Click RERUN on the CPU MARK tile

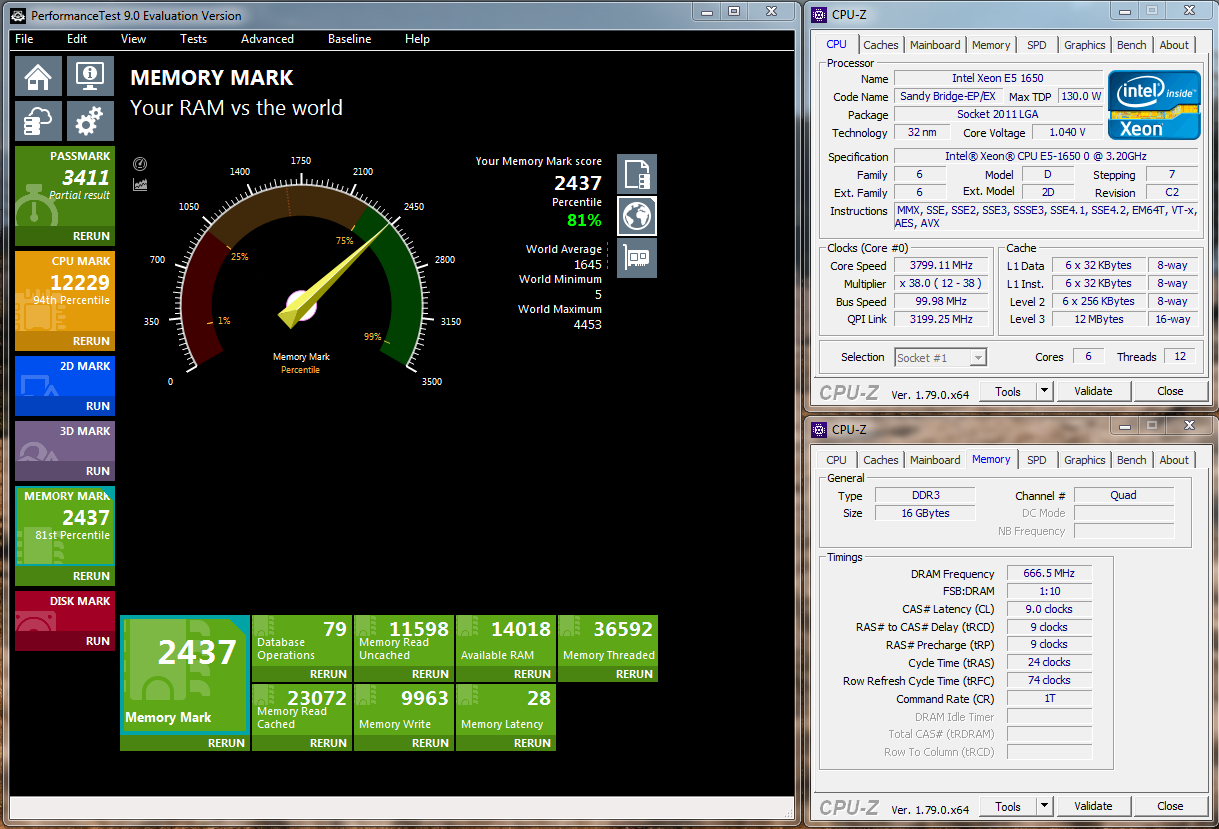click(x=91, y=341)
